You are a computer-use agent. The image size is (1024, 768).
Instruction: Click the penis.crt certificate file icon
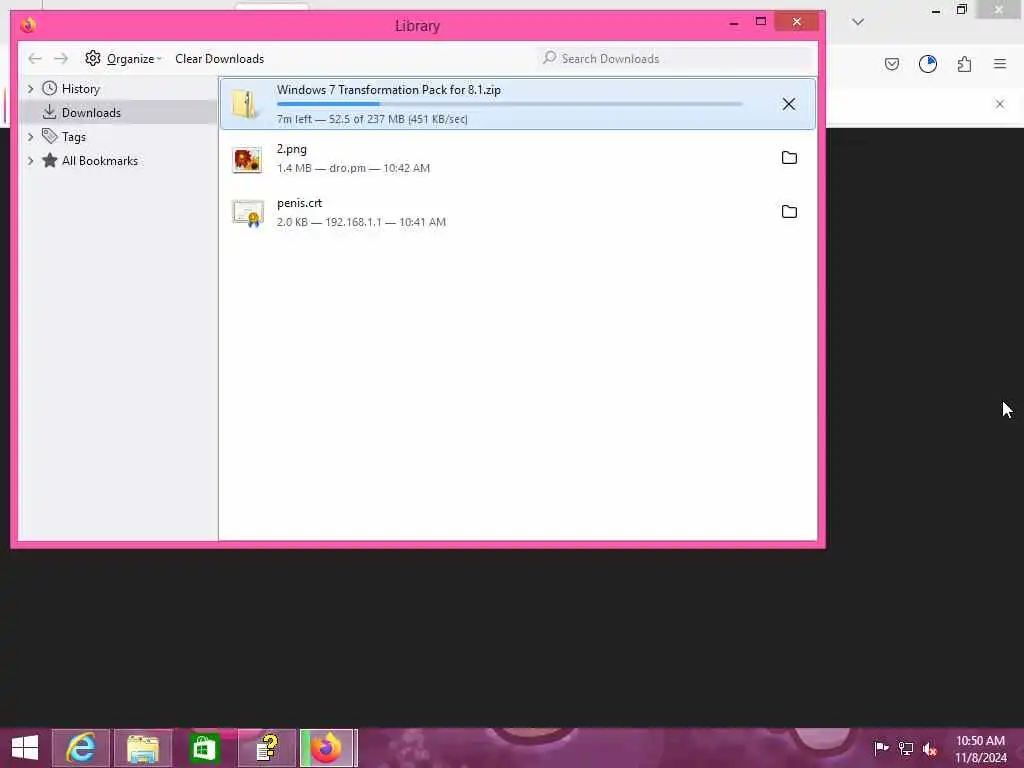point(248,214)
